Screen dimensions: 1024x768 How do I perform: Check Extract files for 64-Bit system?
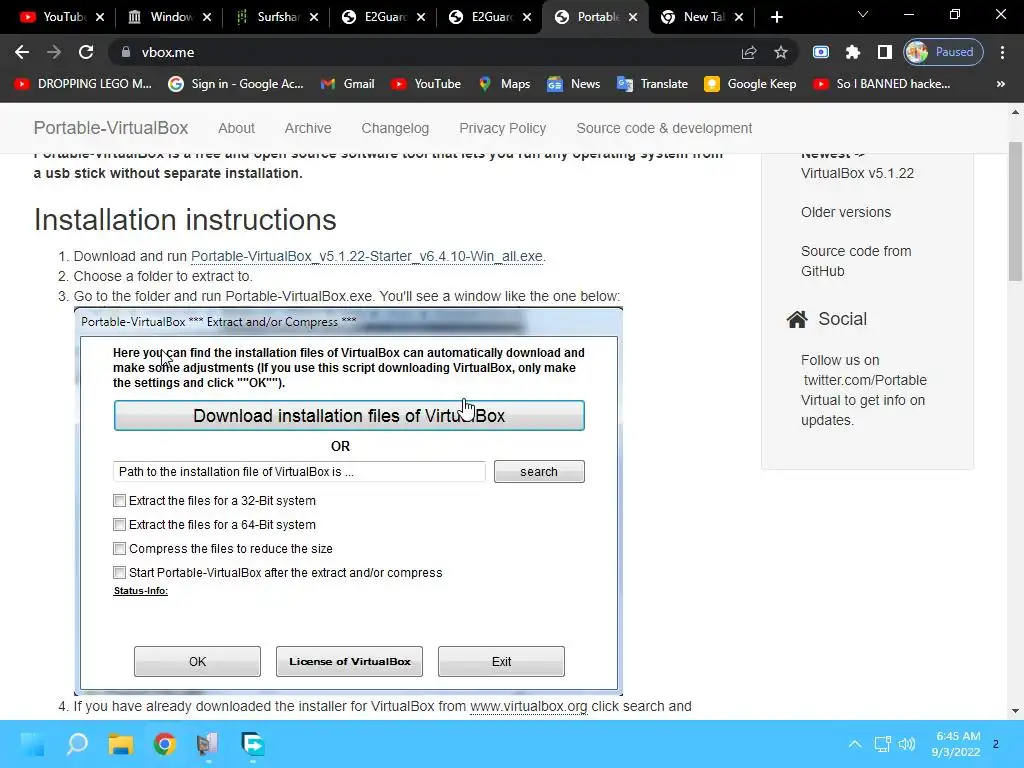click(x=119, y=524)
